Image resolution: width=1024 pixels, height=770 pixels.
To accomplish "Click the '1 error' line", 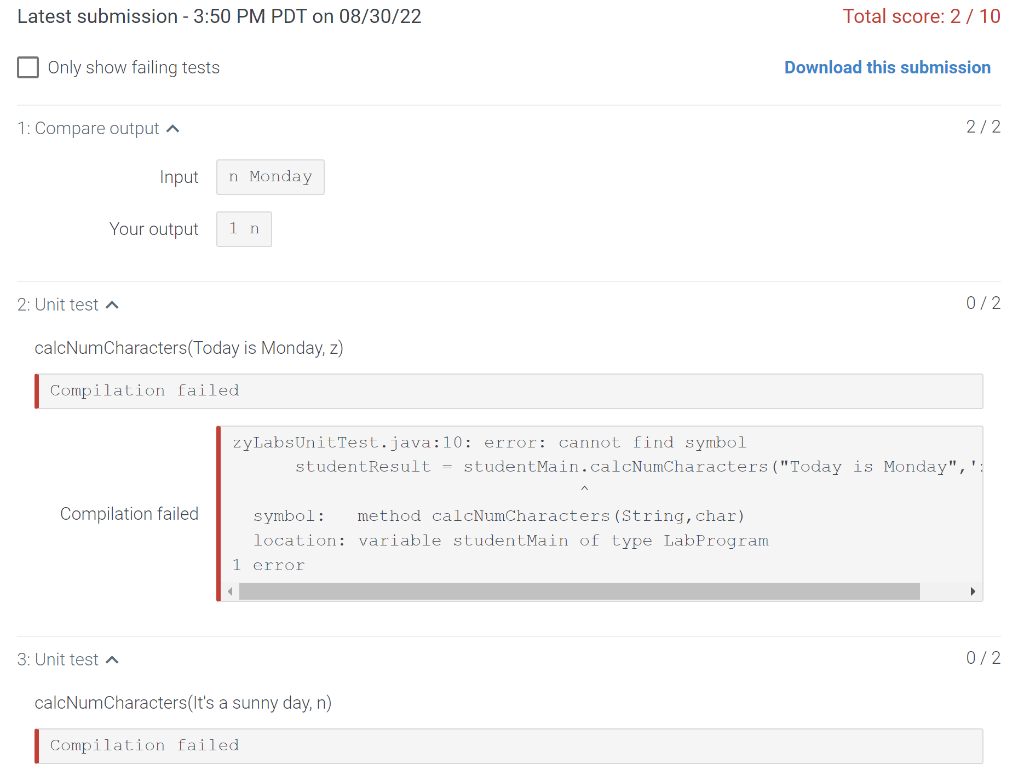I will tap(268, 566).
